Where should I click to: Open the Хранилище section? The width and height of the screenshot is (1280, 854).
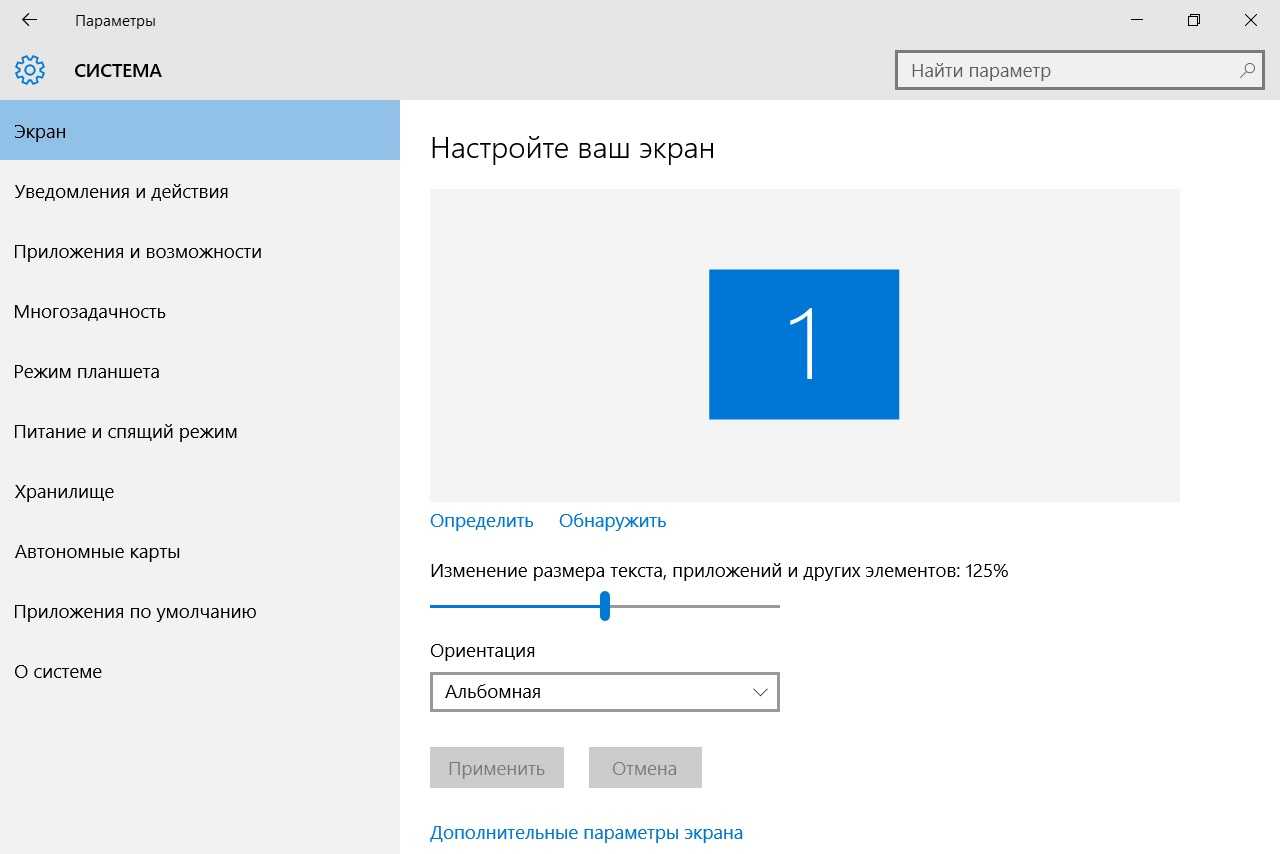click(x=64, y=491)
